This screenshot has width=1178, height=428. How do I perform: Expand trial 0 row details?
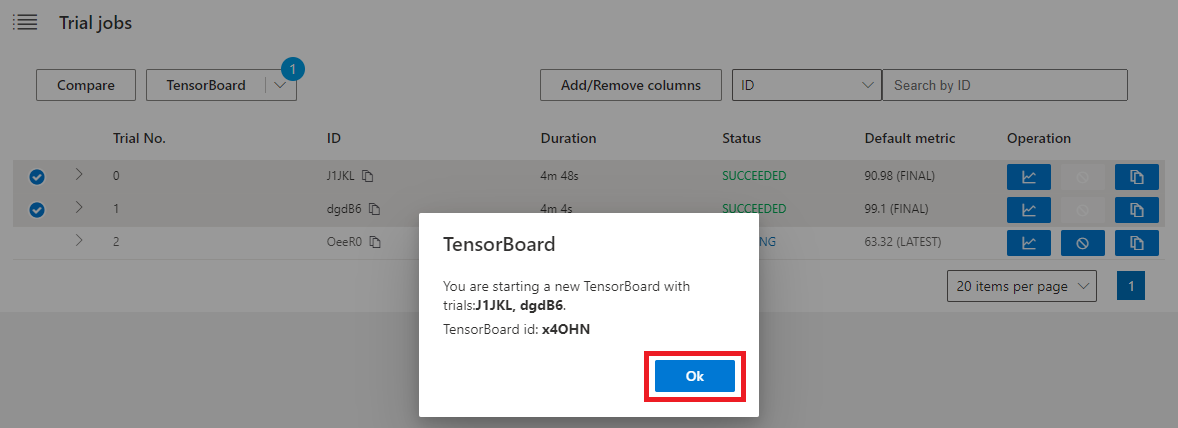(x=79, y=175)
